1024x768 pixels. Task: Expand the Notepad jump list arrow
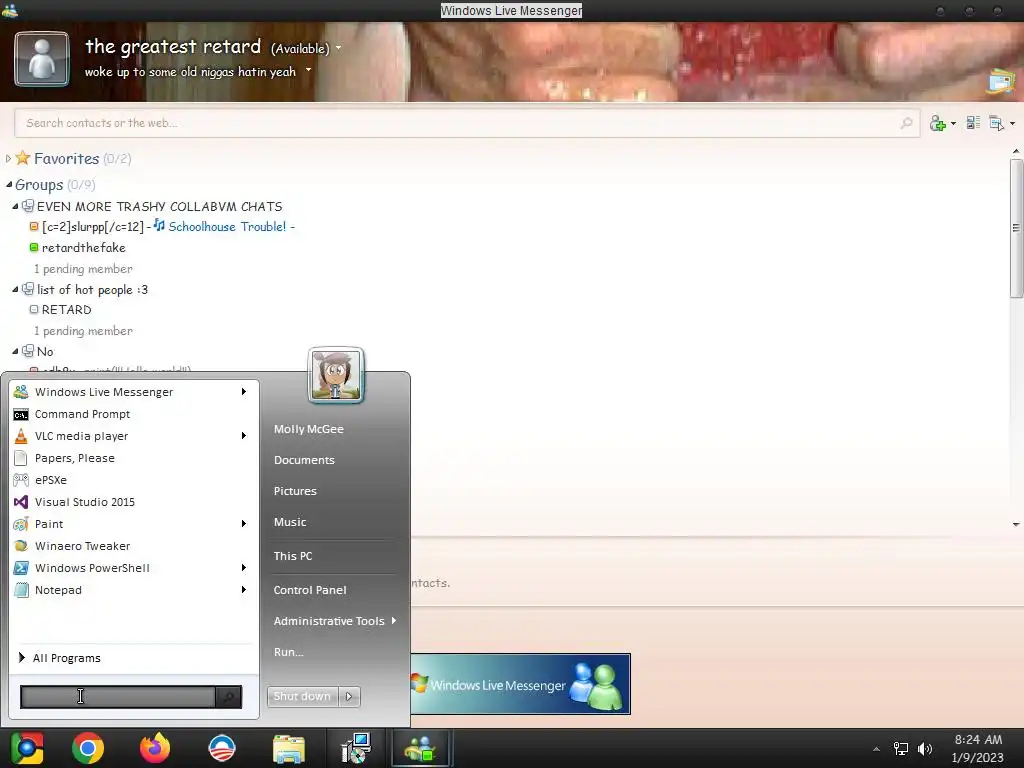(x=244, y=590)
